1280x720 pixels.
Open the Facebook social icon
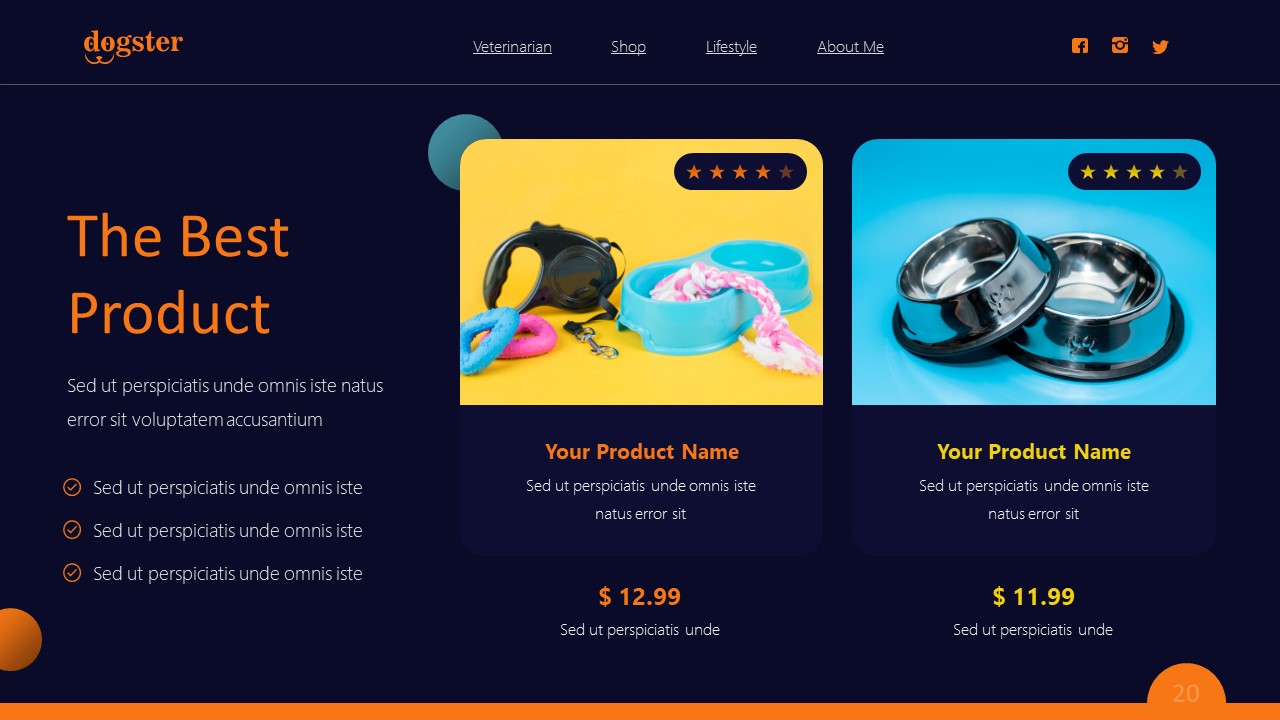tap(1080, 46)
